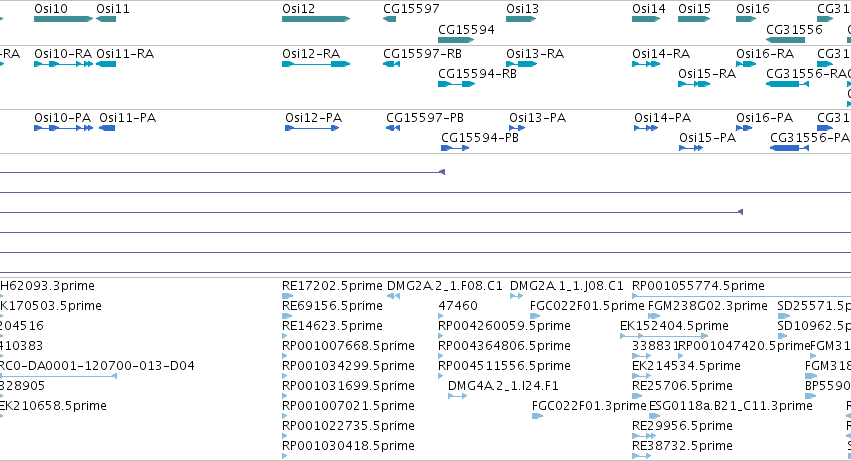Select RP001034299.5prime EST label
This screenshot has width=851, height=461.
point(348,366)
